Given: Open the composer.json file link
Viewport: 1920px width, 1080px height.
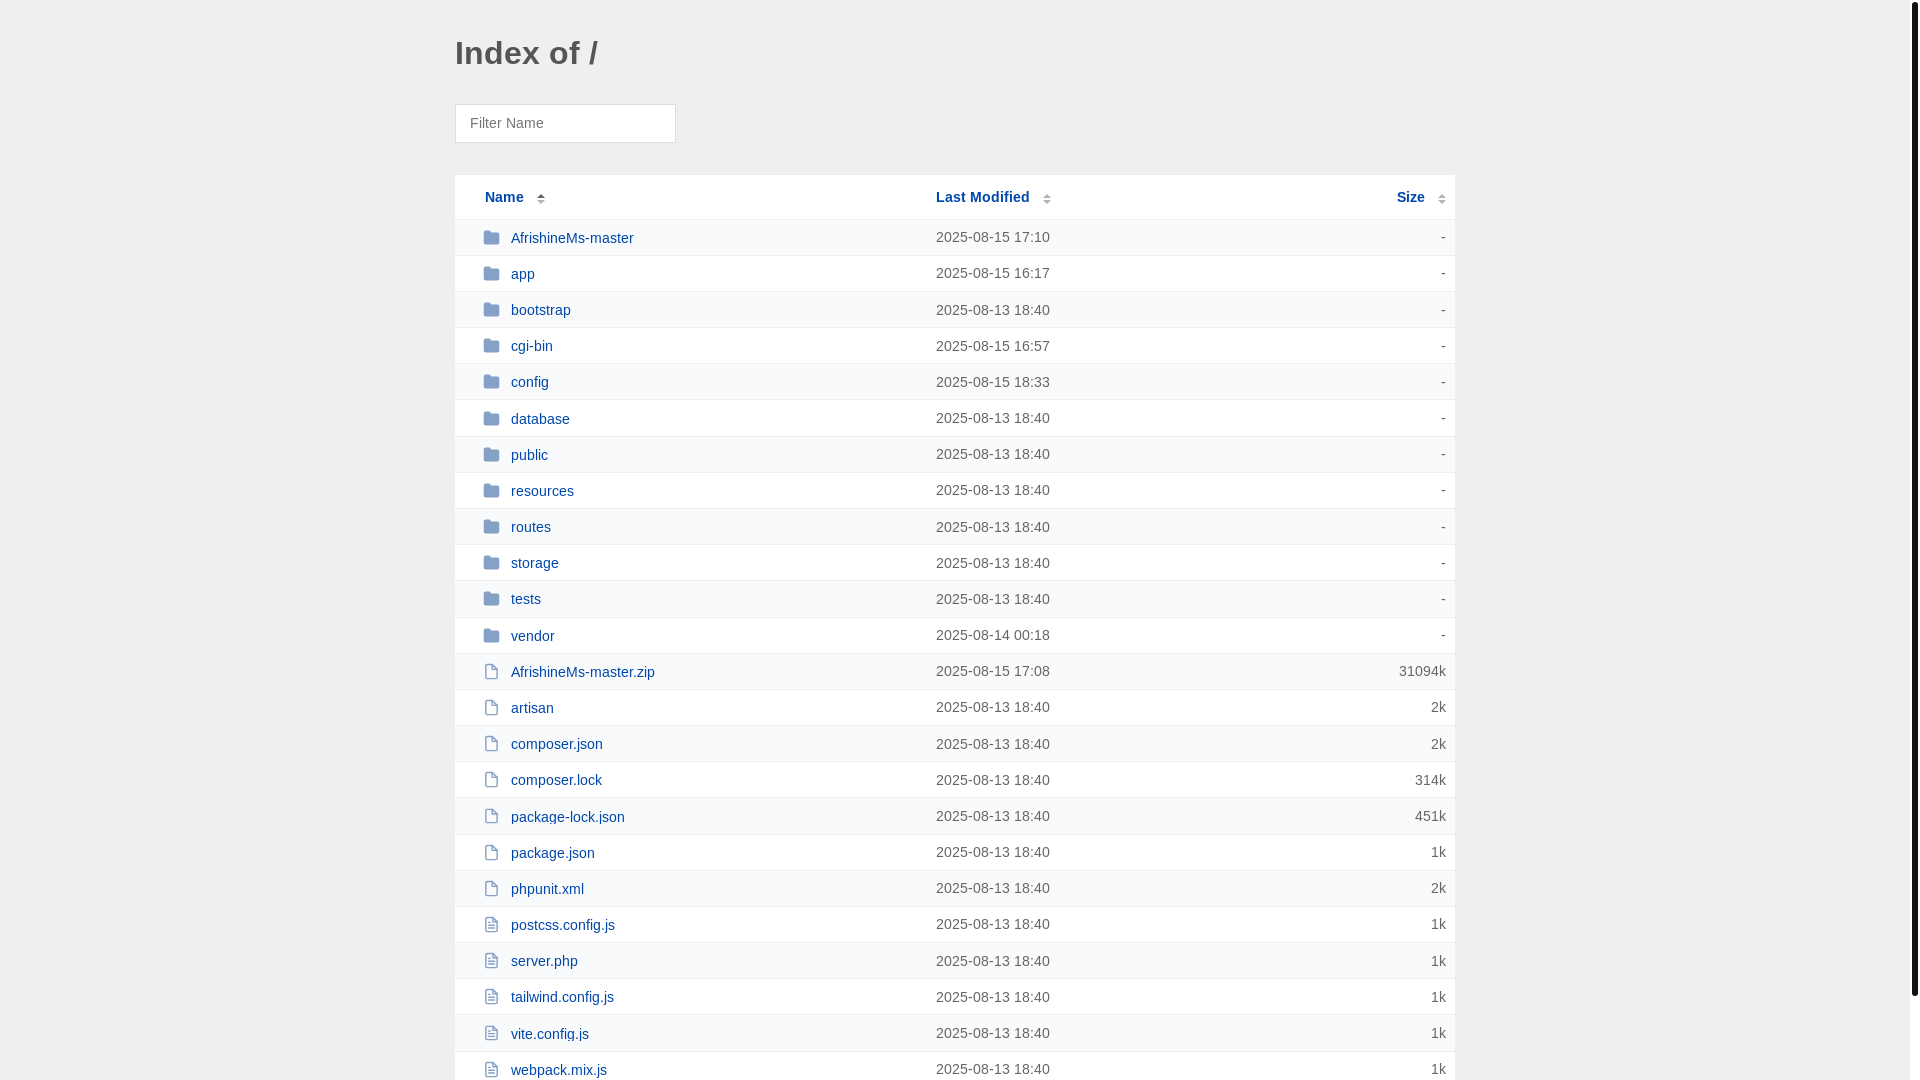Looking at the screenshot, I should click(557, 744).
